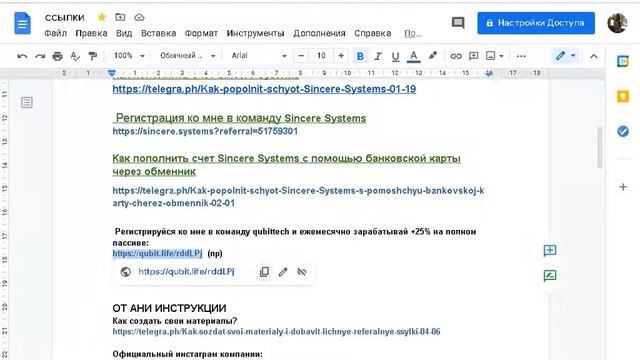Screen dimensions: 640x360
Task: Add comment from the toolbar
Action: pos(473,56)
